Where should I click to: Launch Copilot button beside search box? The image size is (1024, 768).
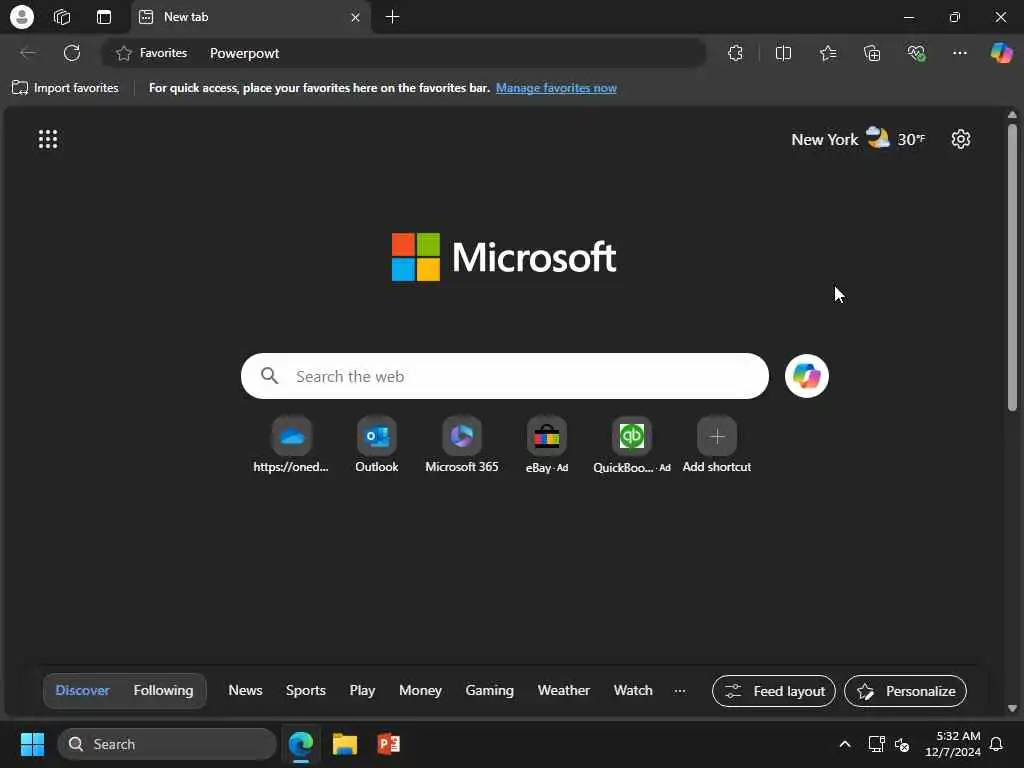pyautogui.click(x=807, y=376)
